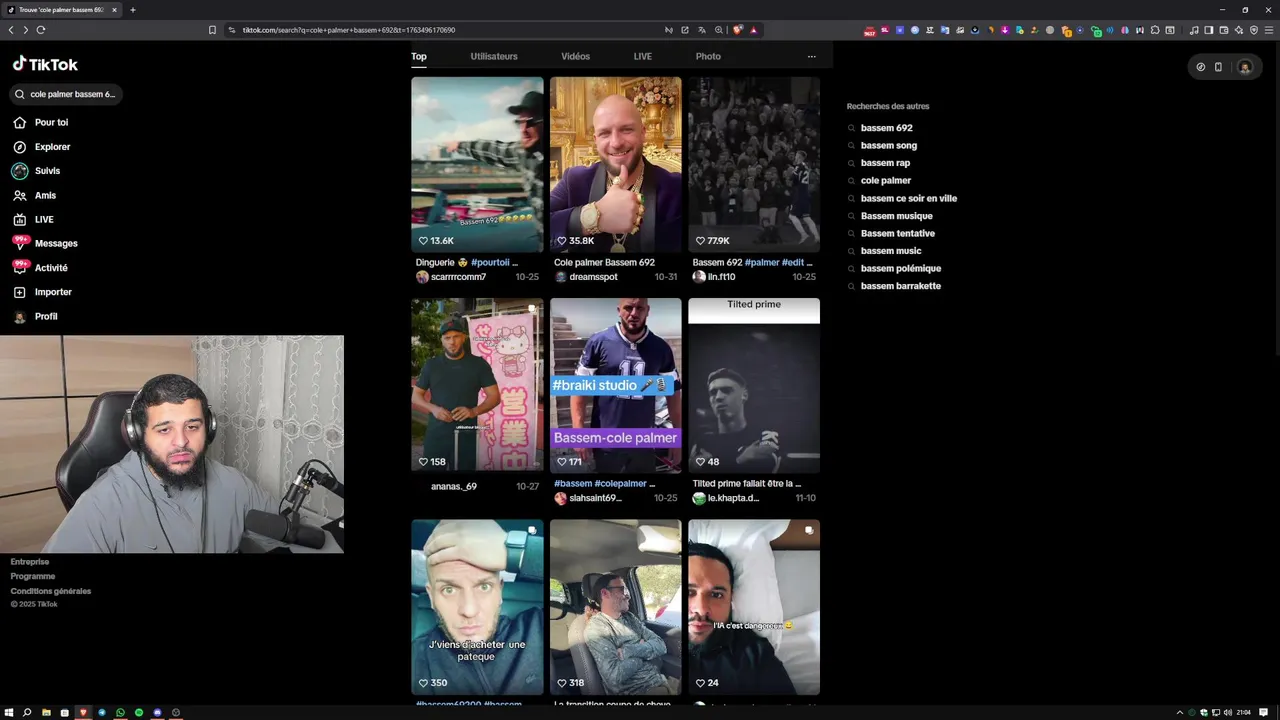This screenshot has height=720, width=1280.
Task: Click Importer to upload a video
Action: 42,292
